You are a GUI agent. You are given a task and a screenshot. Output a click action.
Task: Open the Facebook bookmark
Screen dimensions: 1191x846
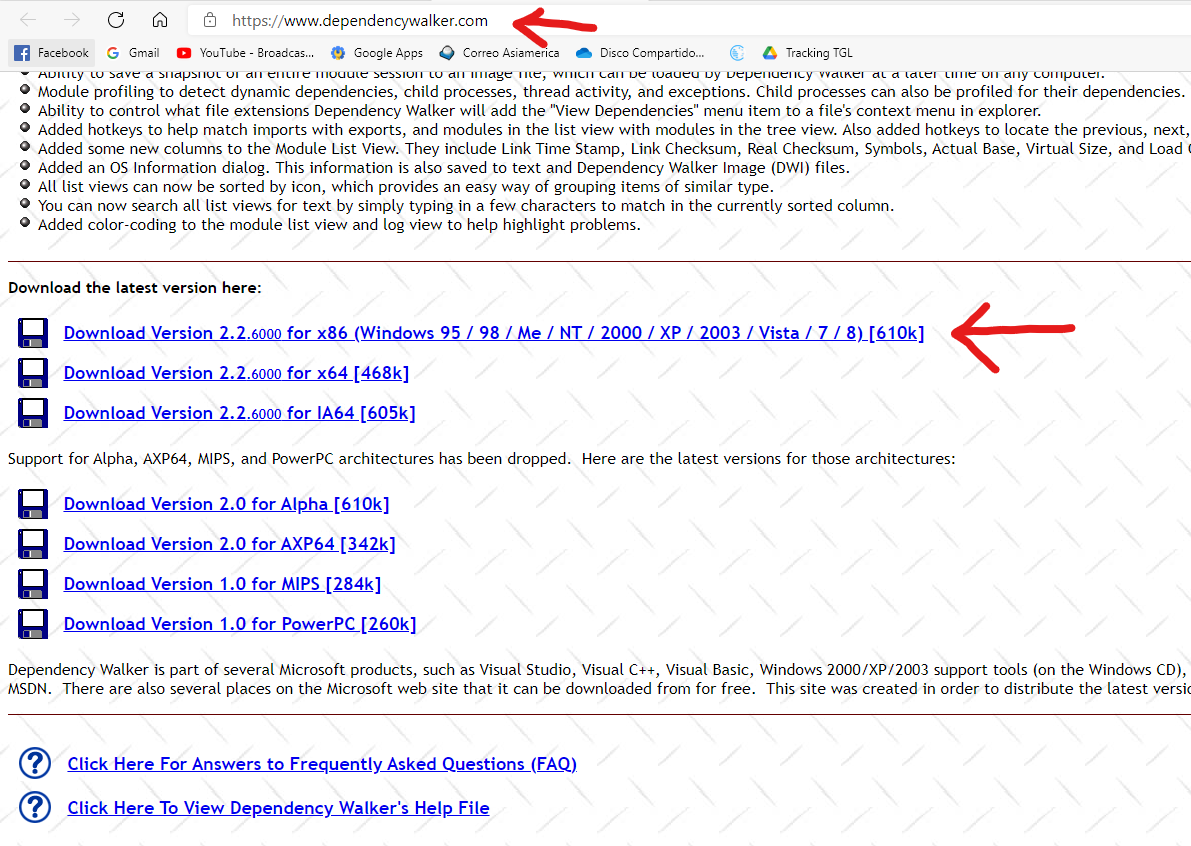(52, 52)
